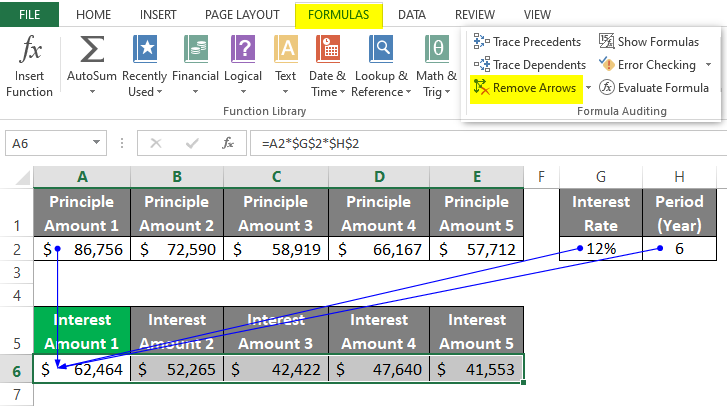727x406 pixels.
Task: Open Recently Used functions icon
Action: click(x=145, y=49)
